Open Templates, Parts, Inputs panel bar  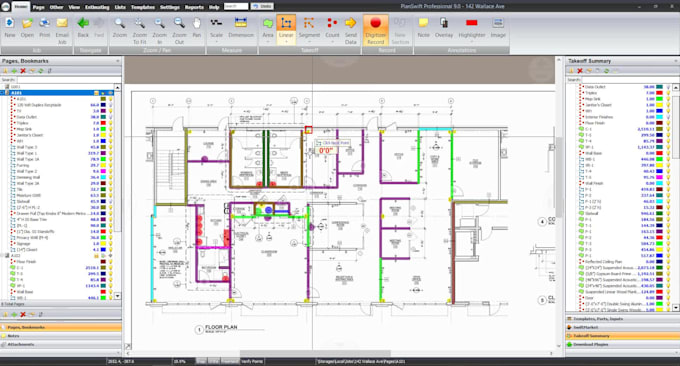point(622,319)
